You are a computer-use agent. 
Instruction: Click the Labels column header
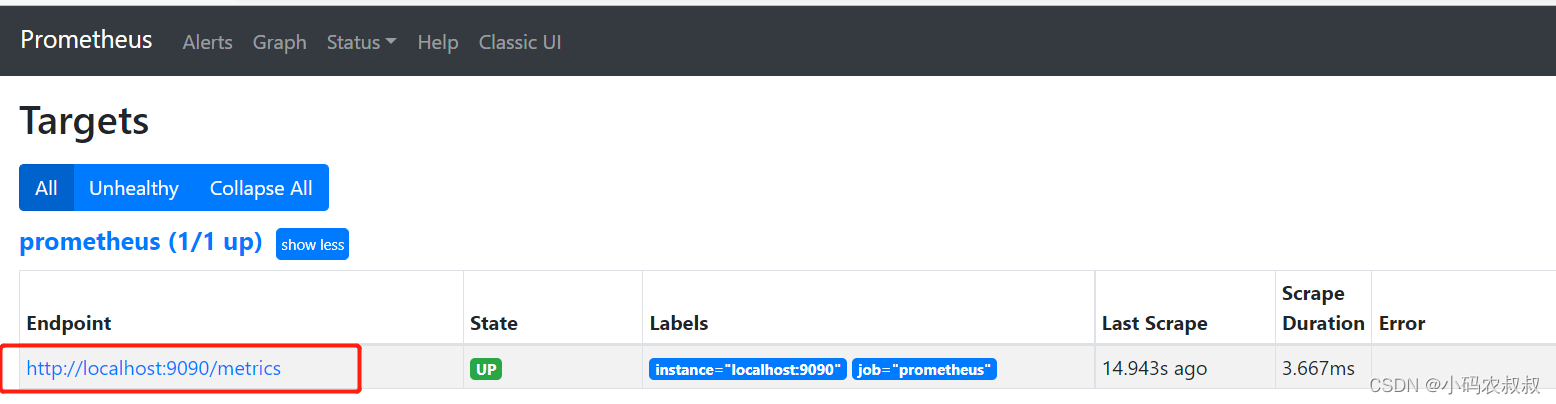click(x=678, y=323)
